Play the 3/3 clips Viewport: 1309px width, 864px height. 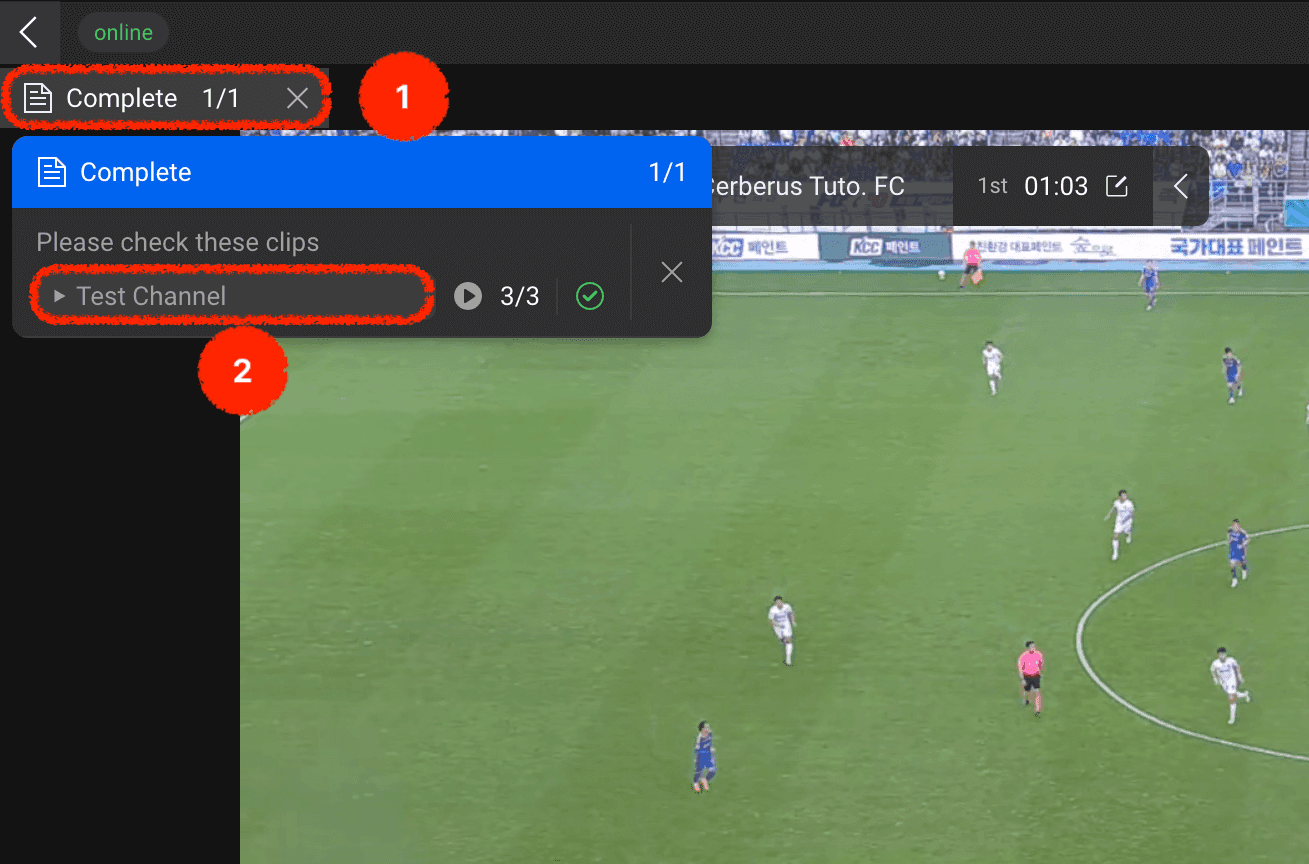pos(468,296)
